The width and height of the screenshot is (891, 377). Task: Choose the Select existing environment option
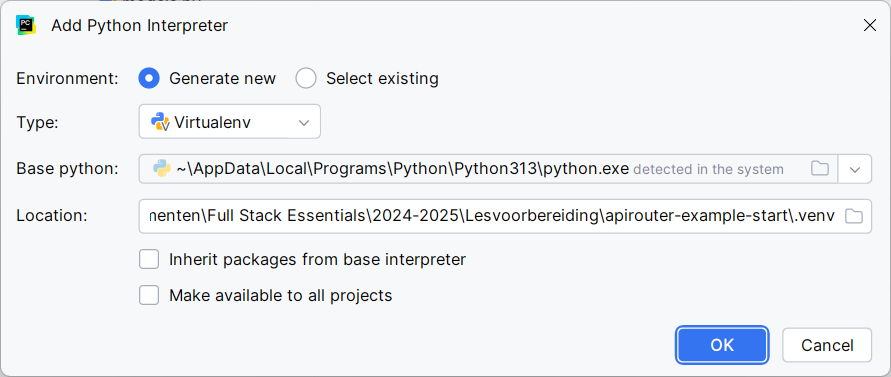coord(306,78)
